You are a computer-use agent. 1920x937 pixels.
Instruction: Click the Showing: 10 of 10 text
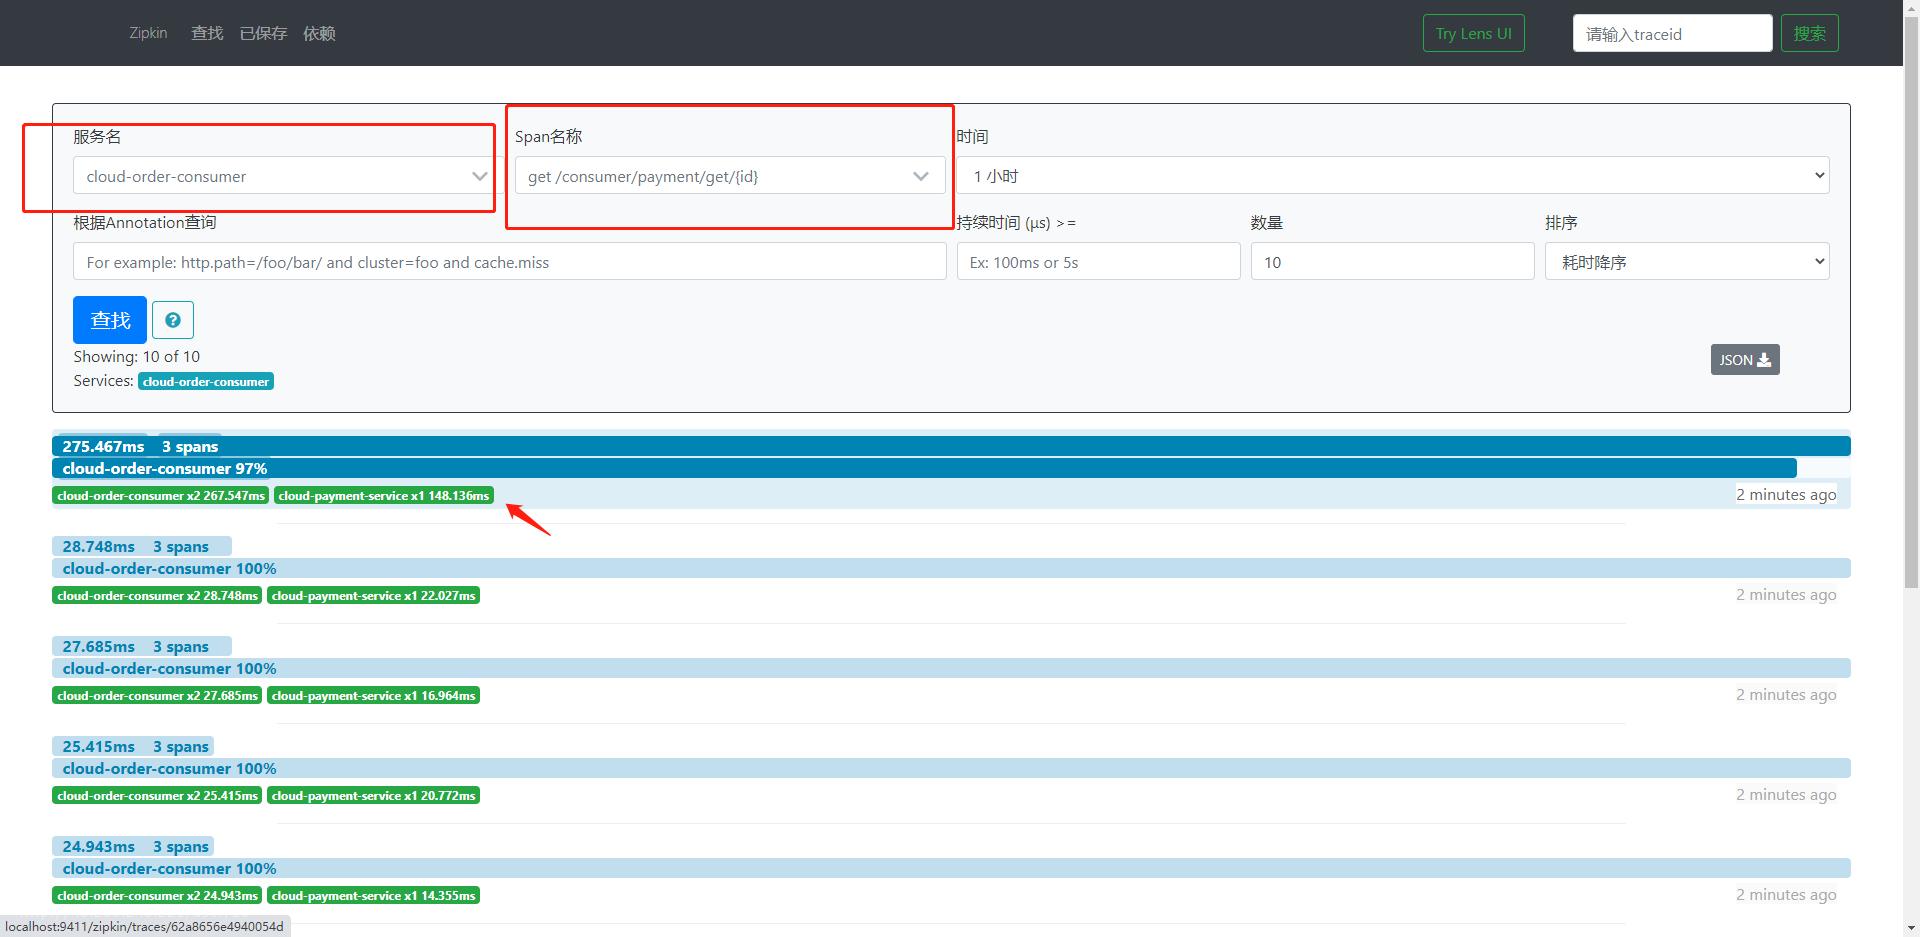(136, 356)
